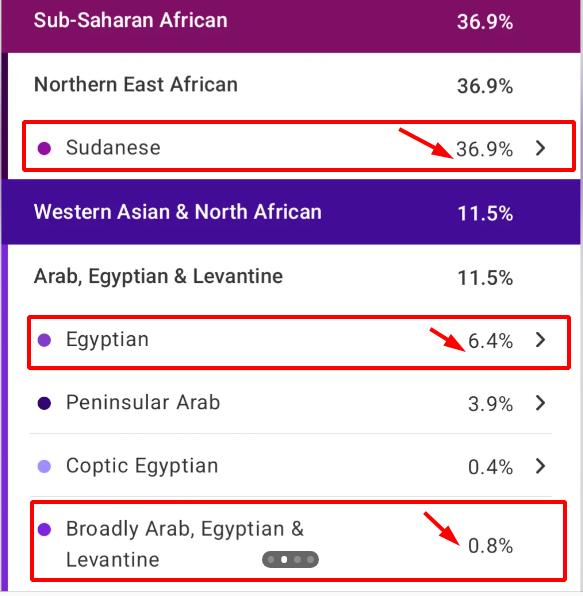
Task: Click the Sudanese label
Action: tap(113, 147)
